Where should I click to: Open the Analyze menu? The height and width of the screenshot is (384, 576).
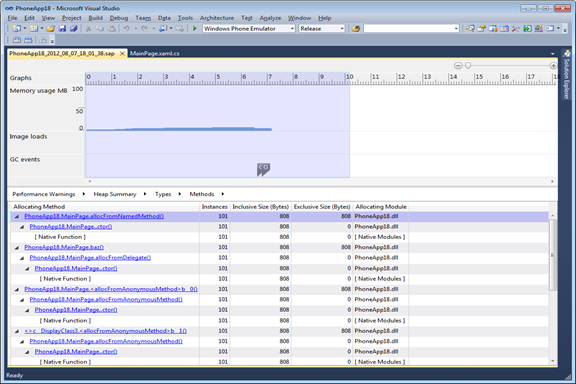click(270, 18)
